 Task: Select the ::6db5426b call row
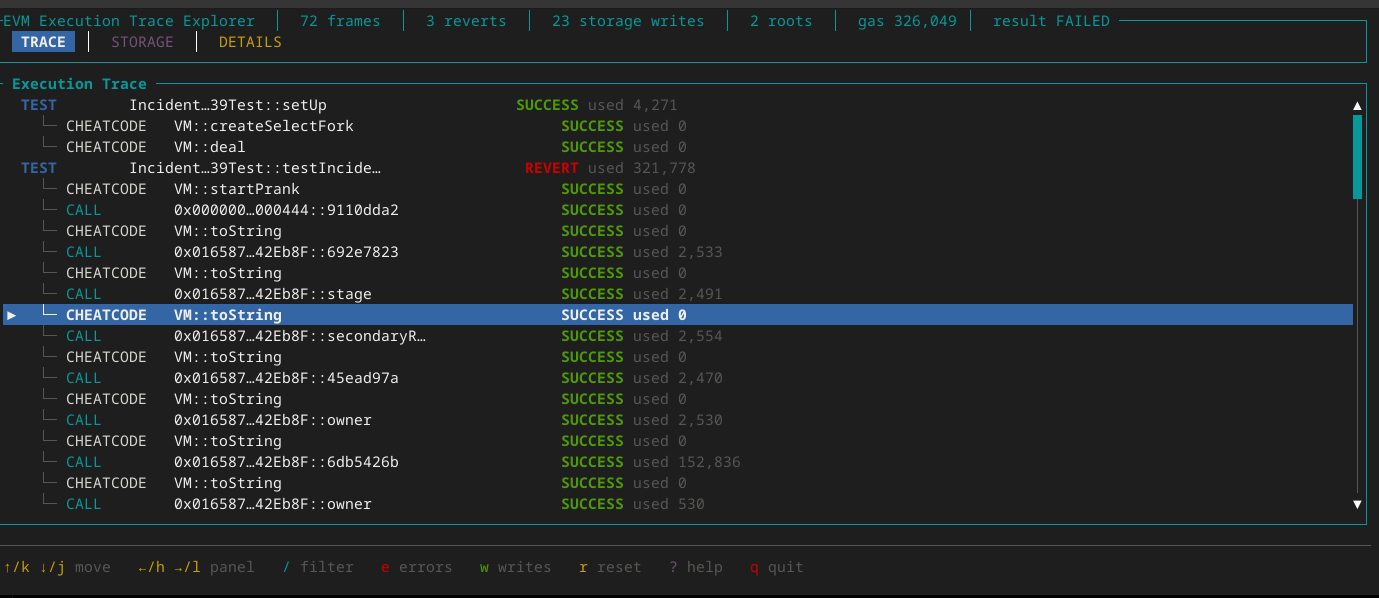point(678,462)
